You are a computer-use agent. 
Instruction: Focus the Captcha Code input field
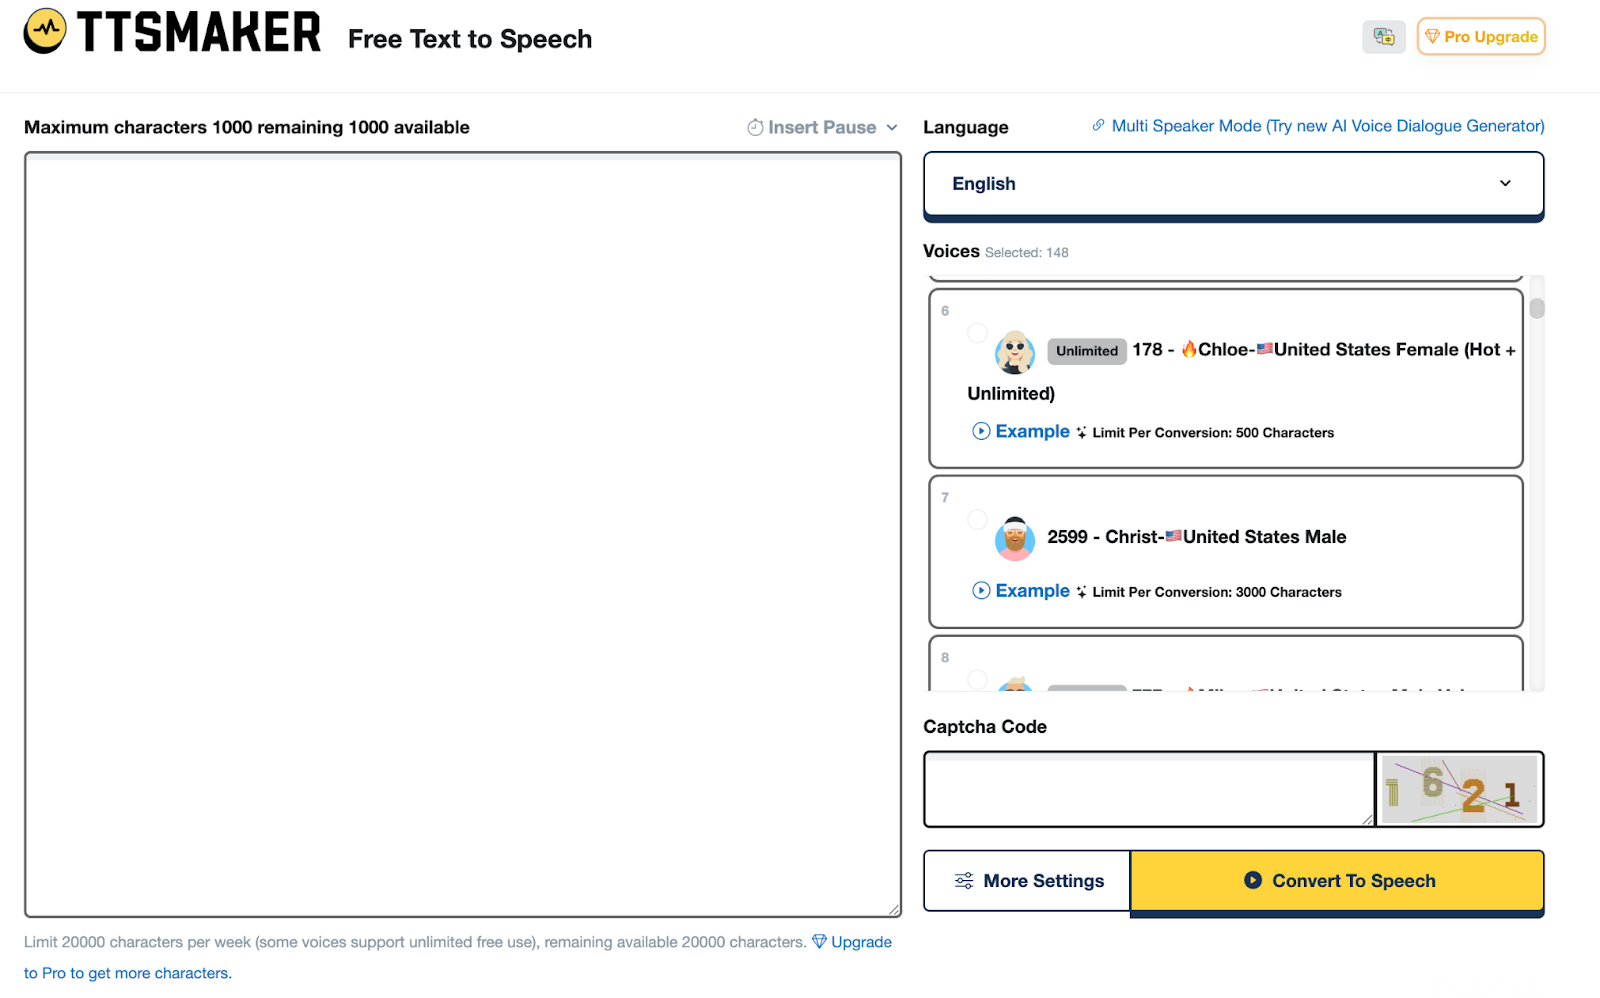pyautogui.click(x=1148, y=790)
